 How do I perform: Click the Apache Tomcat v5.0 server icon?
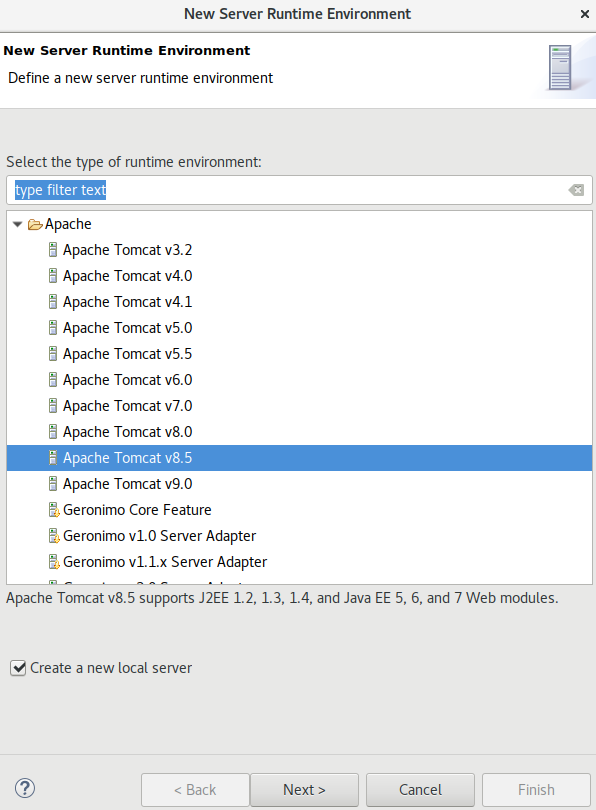(x=53, y=328)
